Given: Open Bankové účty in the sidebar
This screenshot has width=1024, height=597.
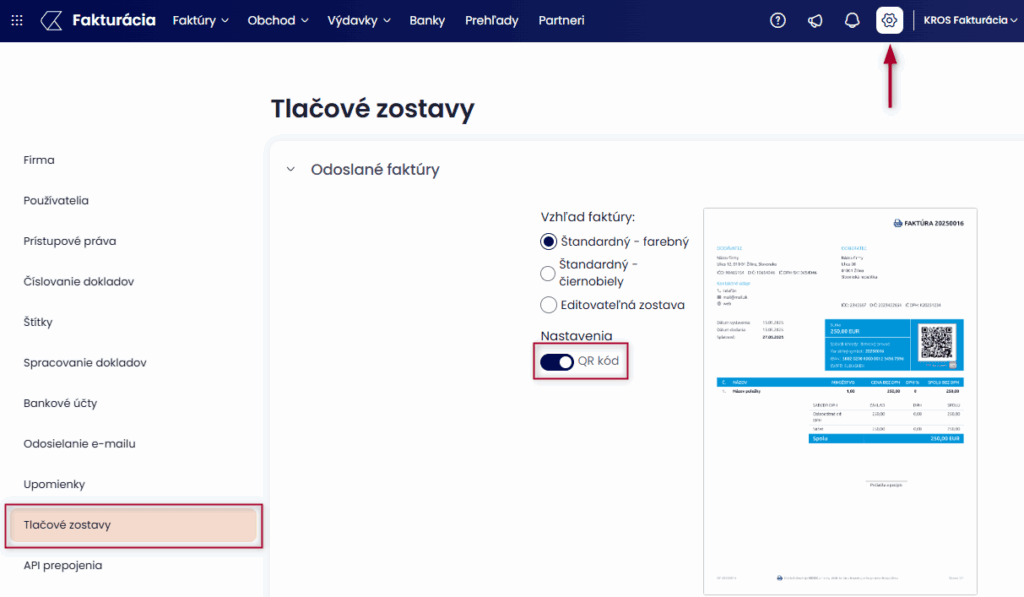Looking at the screenshot, I should (60, 403).
